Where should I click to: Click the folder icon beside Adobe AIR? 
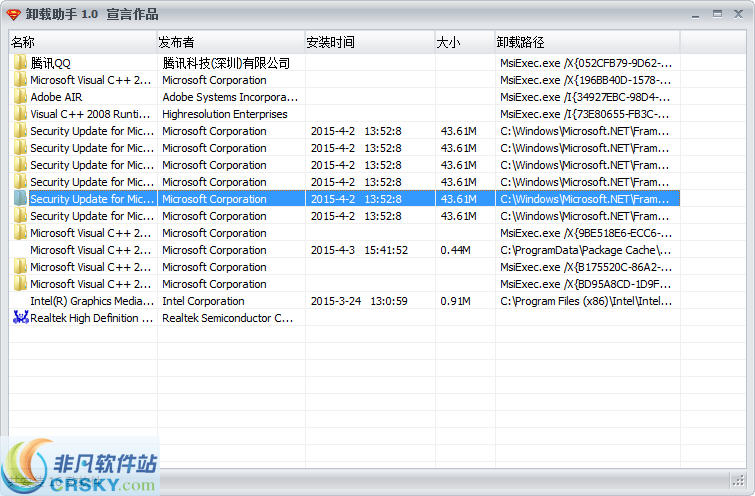coord(20,97)
